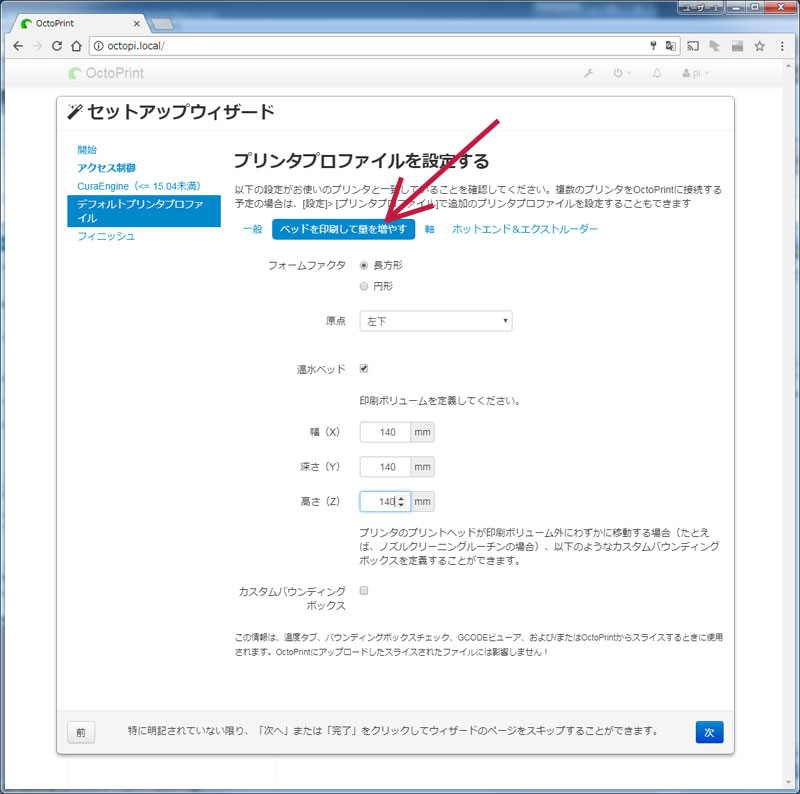Click the 次 next button
Viewport: 800px width, 794px height.
tap(709, 732)
